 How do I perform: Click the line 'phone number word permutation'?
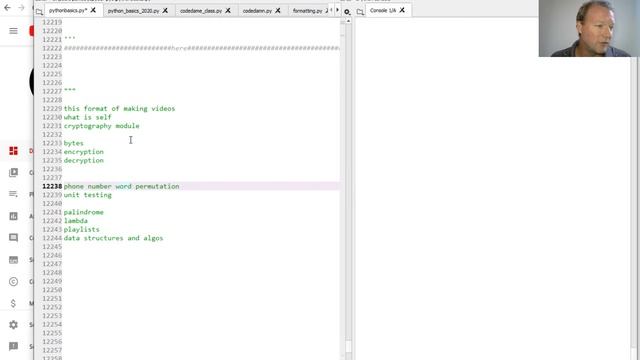click(121, 186)
